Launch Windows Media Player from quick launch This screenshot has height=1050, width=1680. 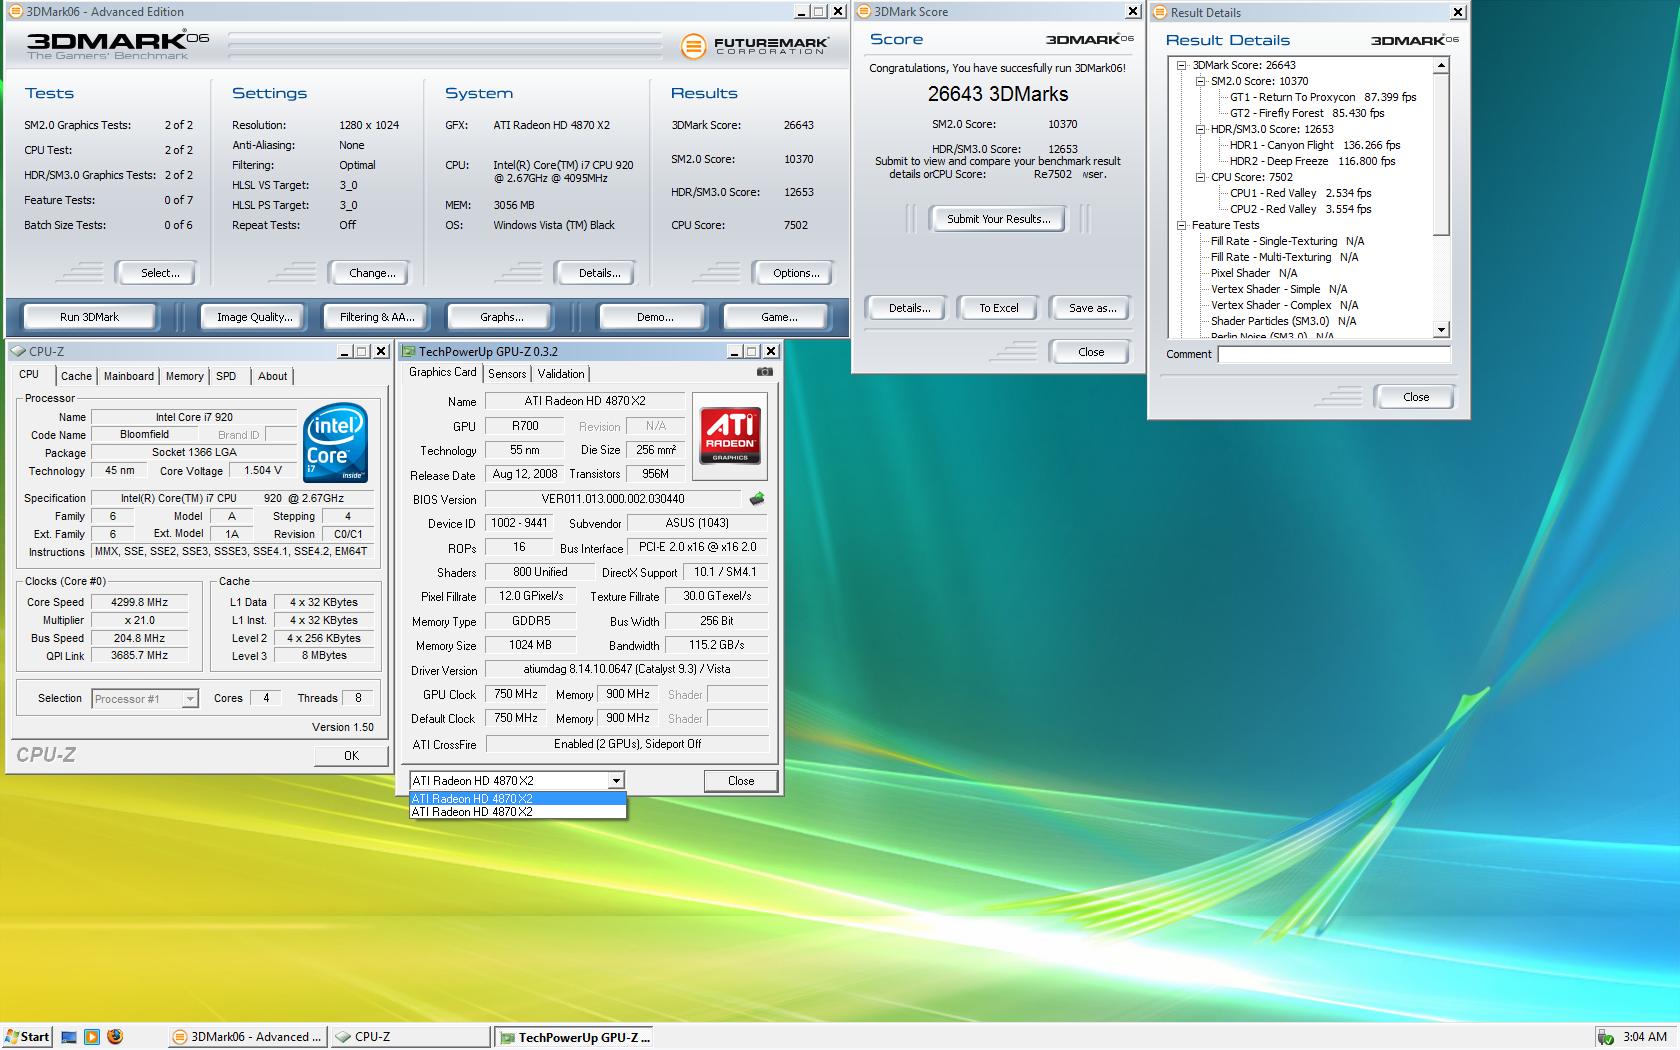pos(92,1037)
